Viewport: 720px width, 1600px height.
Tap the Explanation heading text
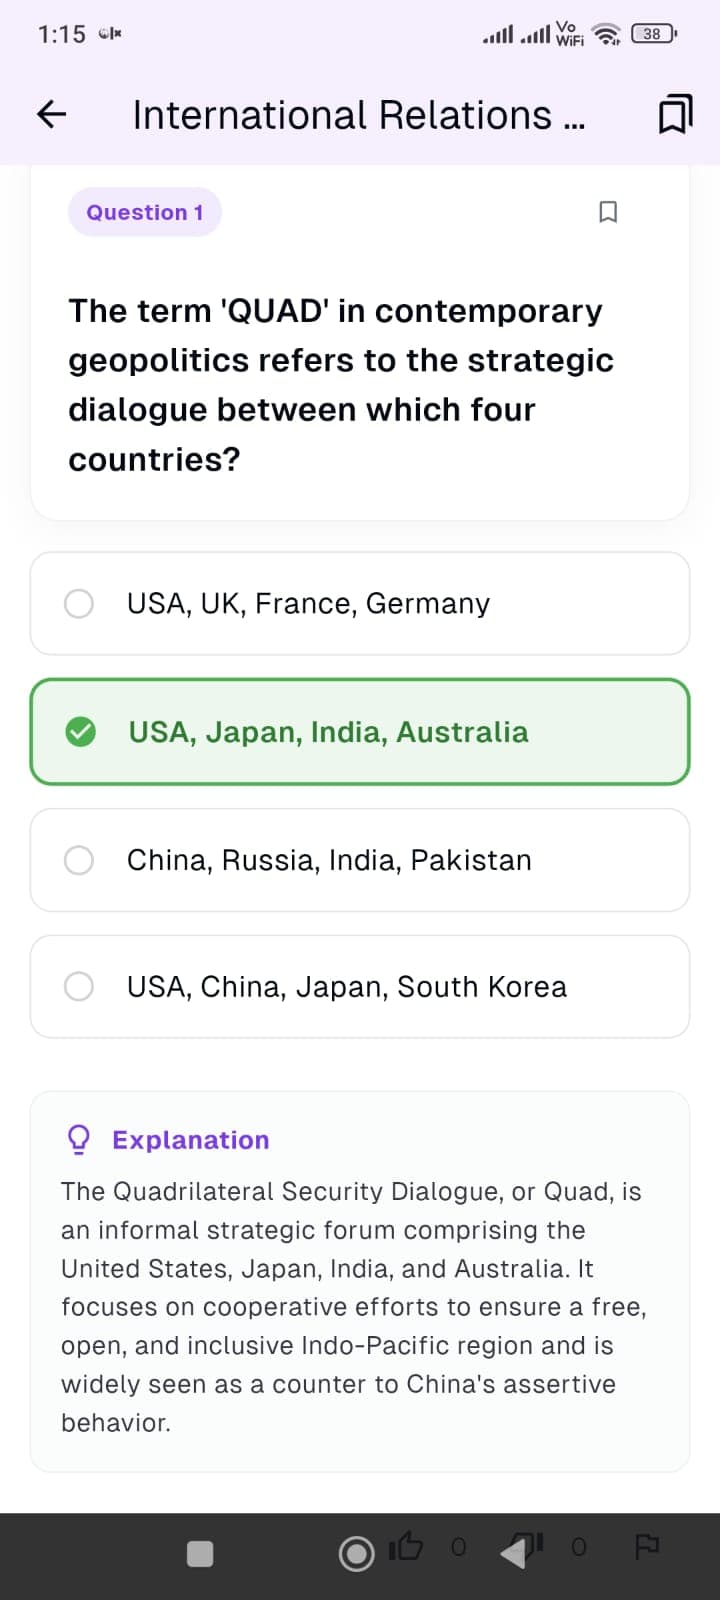(x=190, y=1139)
